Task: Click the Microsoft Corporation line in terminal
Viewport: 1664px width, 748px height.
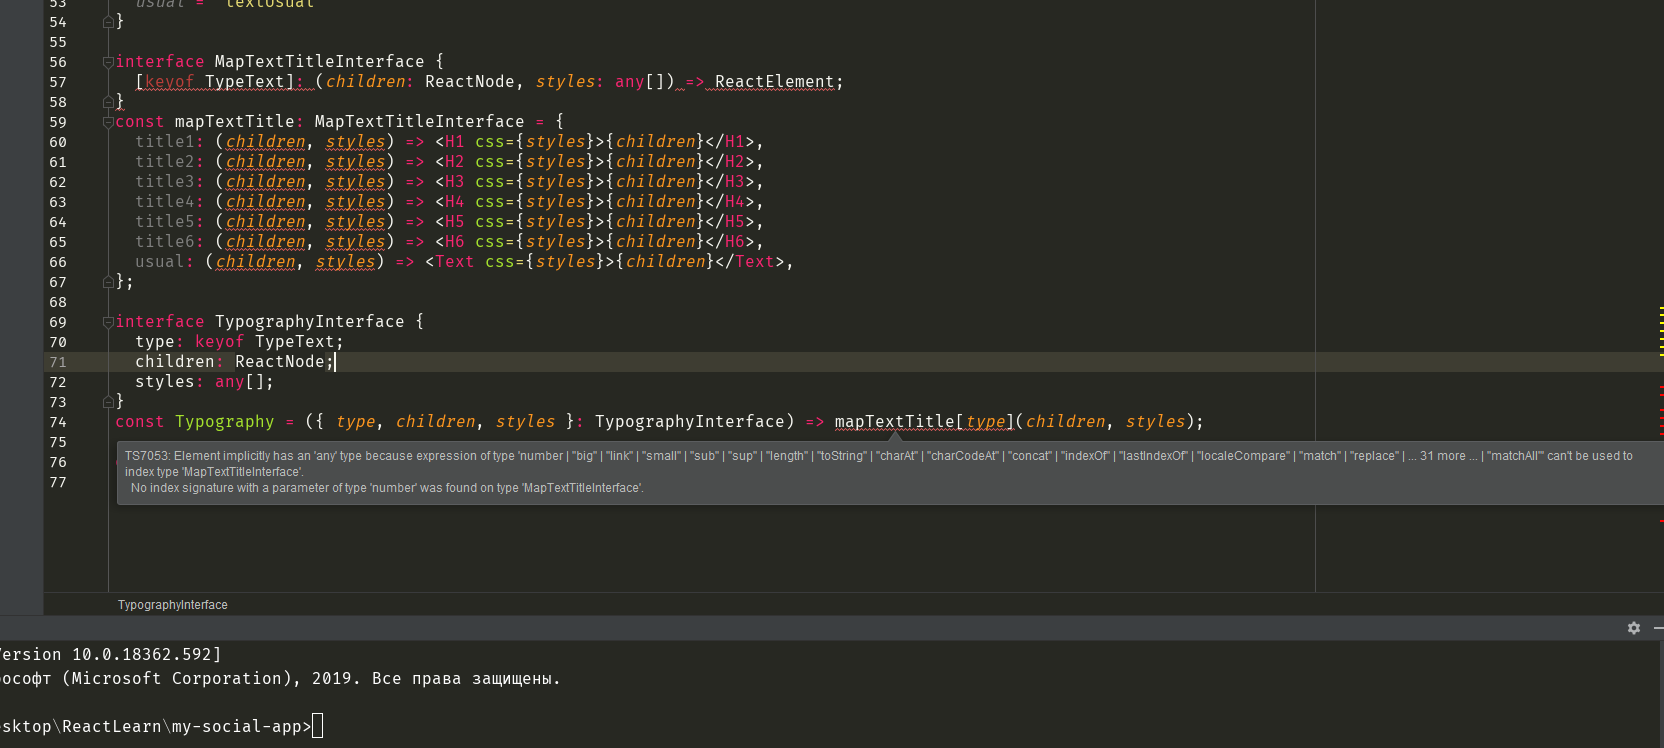Action: tap(280, 678)
